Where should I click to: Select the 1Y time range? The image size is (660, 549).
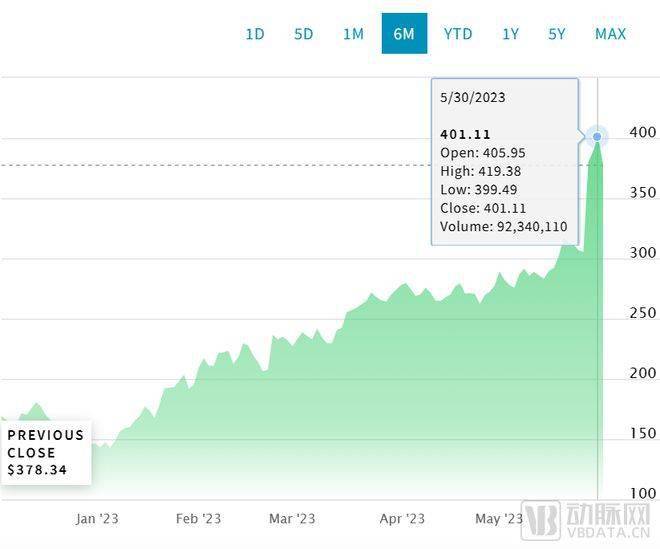pyautogui.click(x=510, y=34)
